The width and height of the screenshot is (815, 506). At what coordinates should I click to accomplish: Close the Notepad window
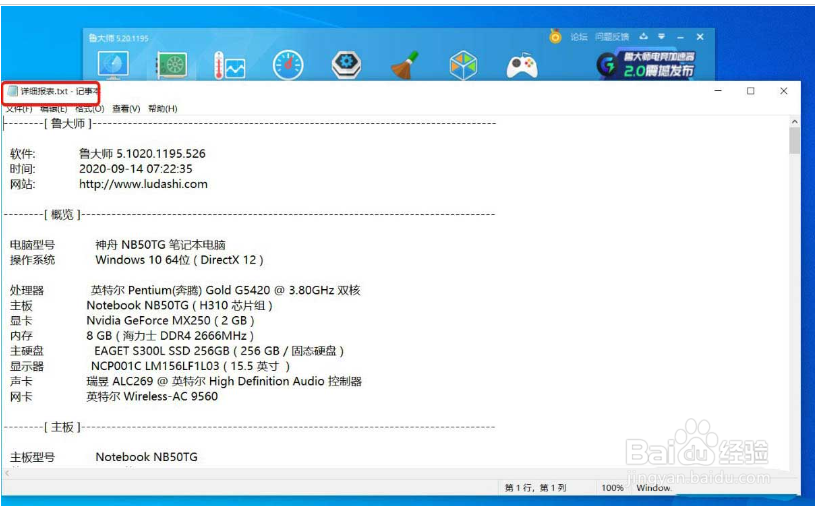783,91
